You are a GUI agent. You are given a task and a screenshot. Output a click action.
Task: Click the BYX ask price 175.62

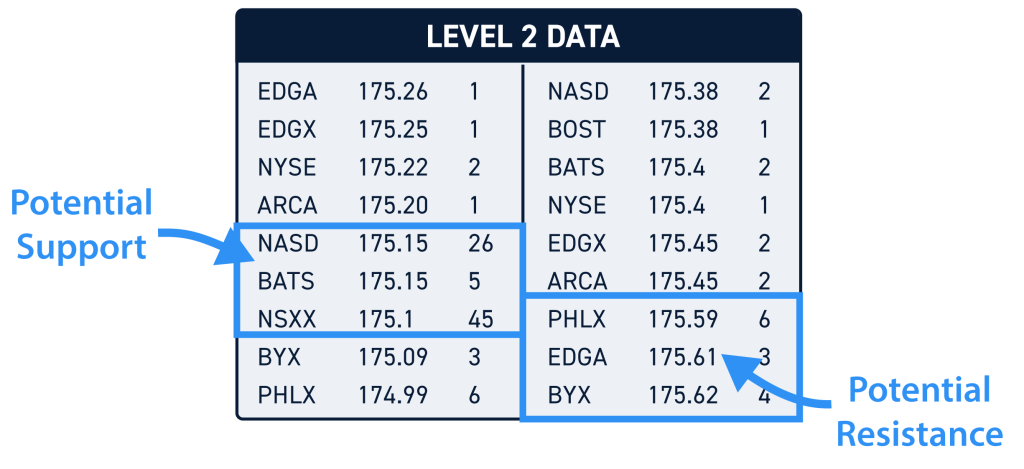click(683, 395)
